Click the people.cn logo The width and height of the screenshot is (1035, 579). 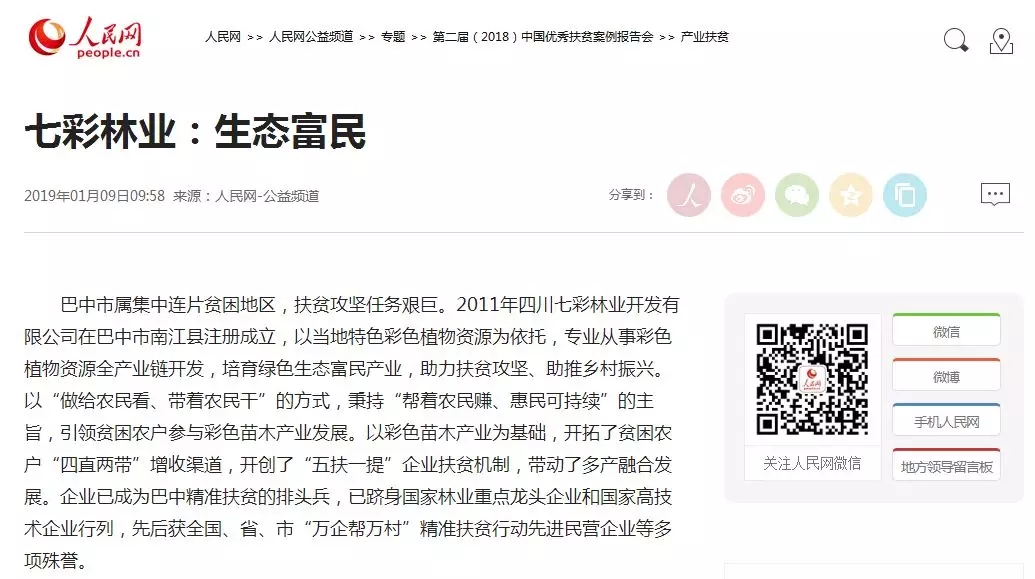(x=84, y=38)
